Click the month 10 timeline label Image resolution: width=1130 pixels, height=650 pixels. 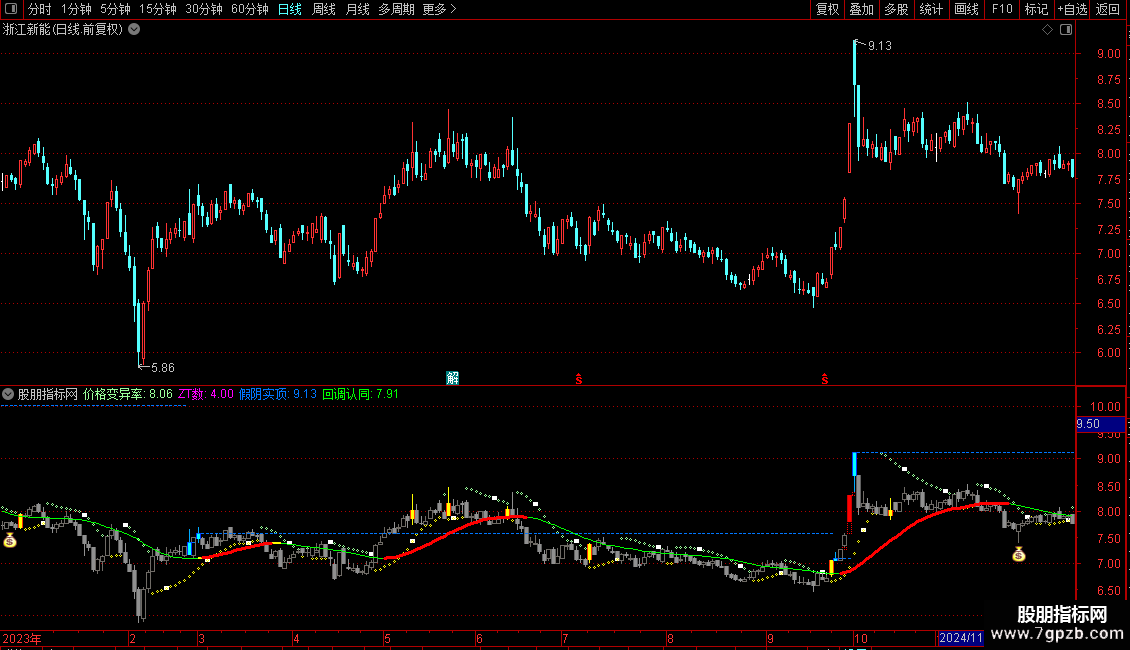click(x=860, y=638)
